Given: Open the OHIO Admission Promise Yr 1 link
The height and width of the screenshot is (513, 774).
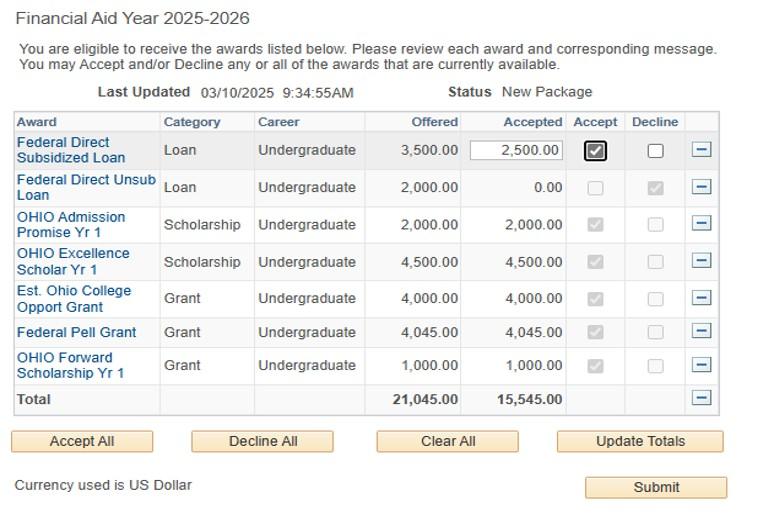Looking at the screenshot, I should 71,224.
